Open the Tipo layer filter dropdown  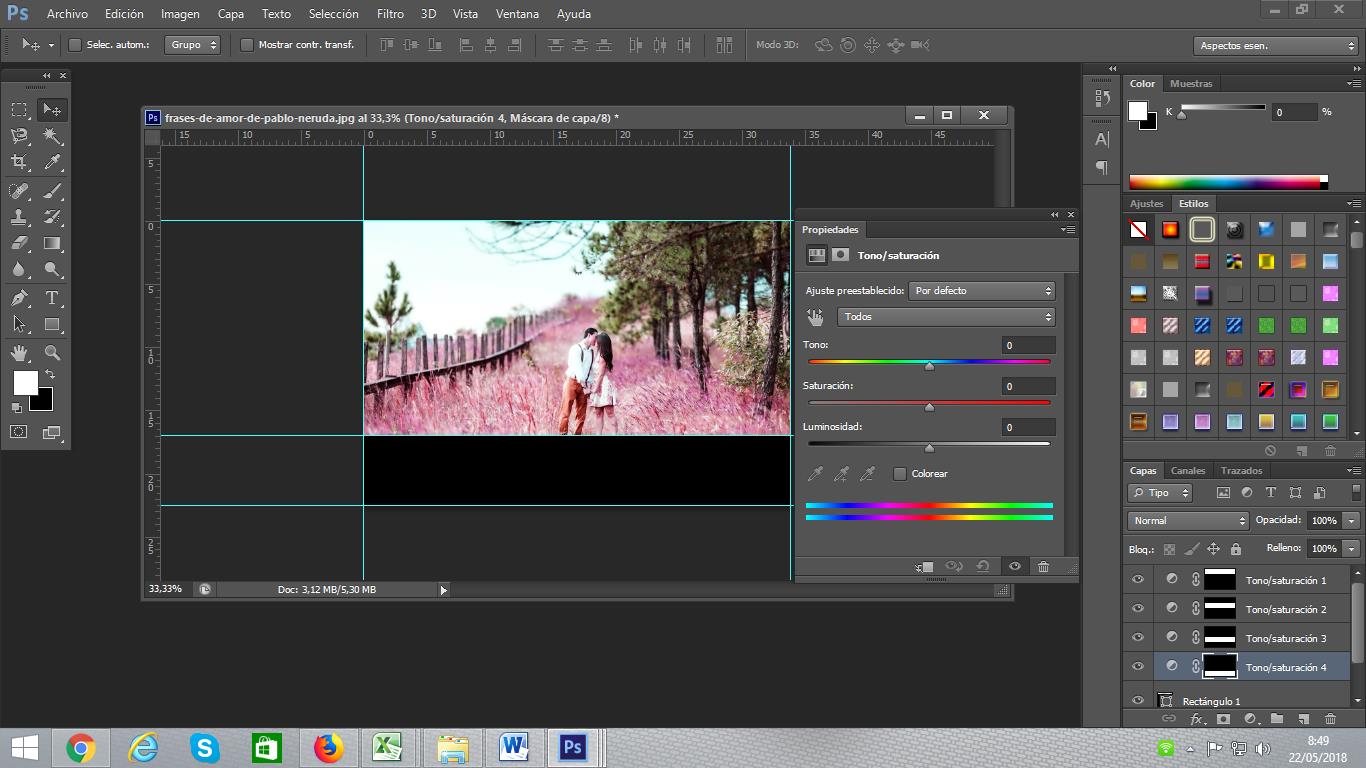point(1160,493)
